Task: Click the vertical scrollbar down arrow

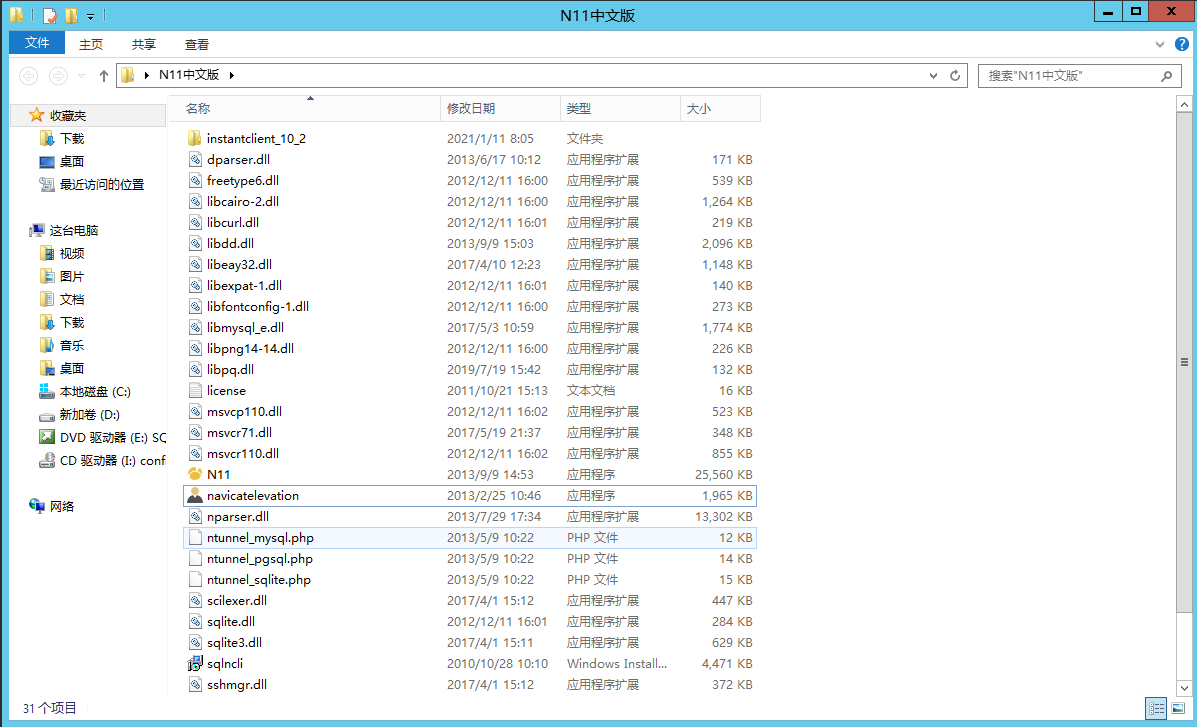Action: [1184, 689]
